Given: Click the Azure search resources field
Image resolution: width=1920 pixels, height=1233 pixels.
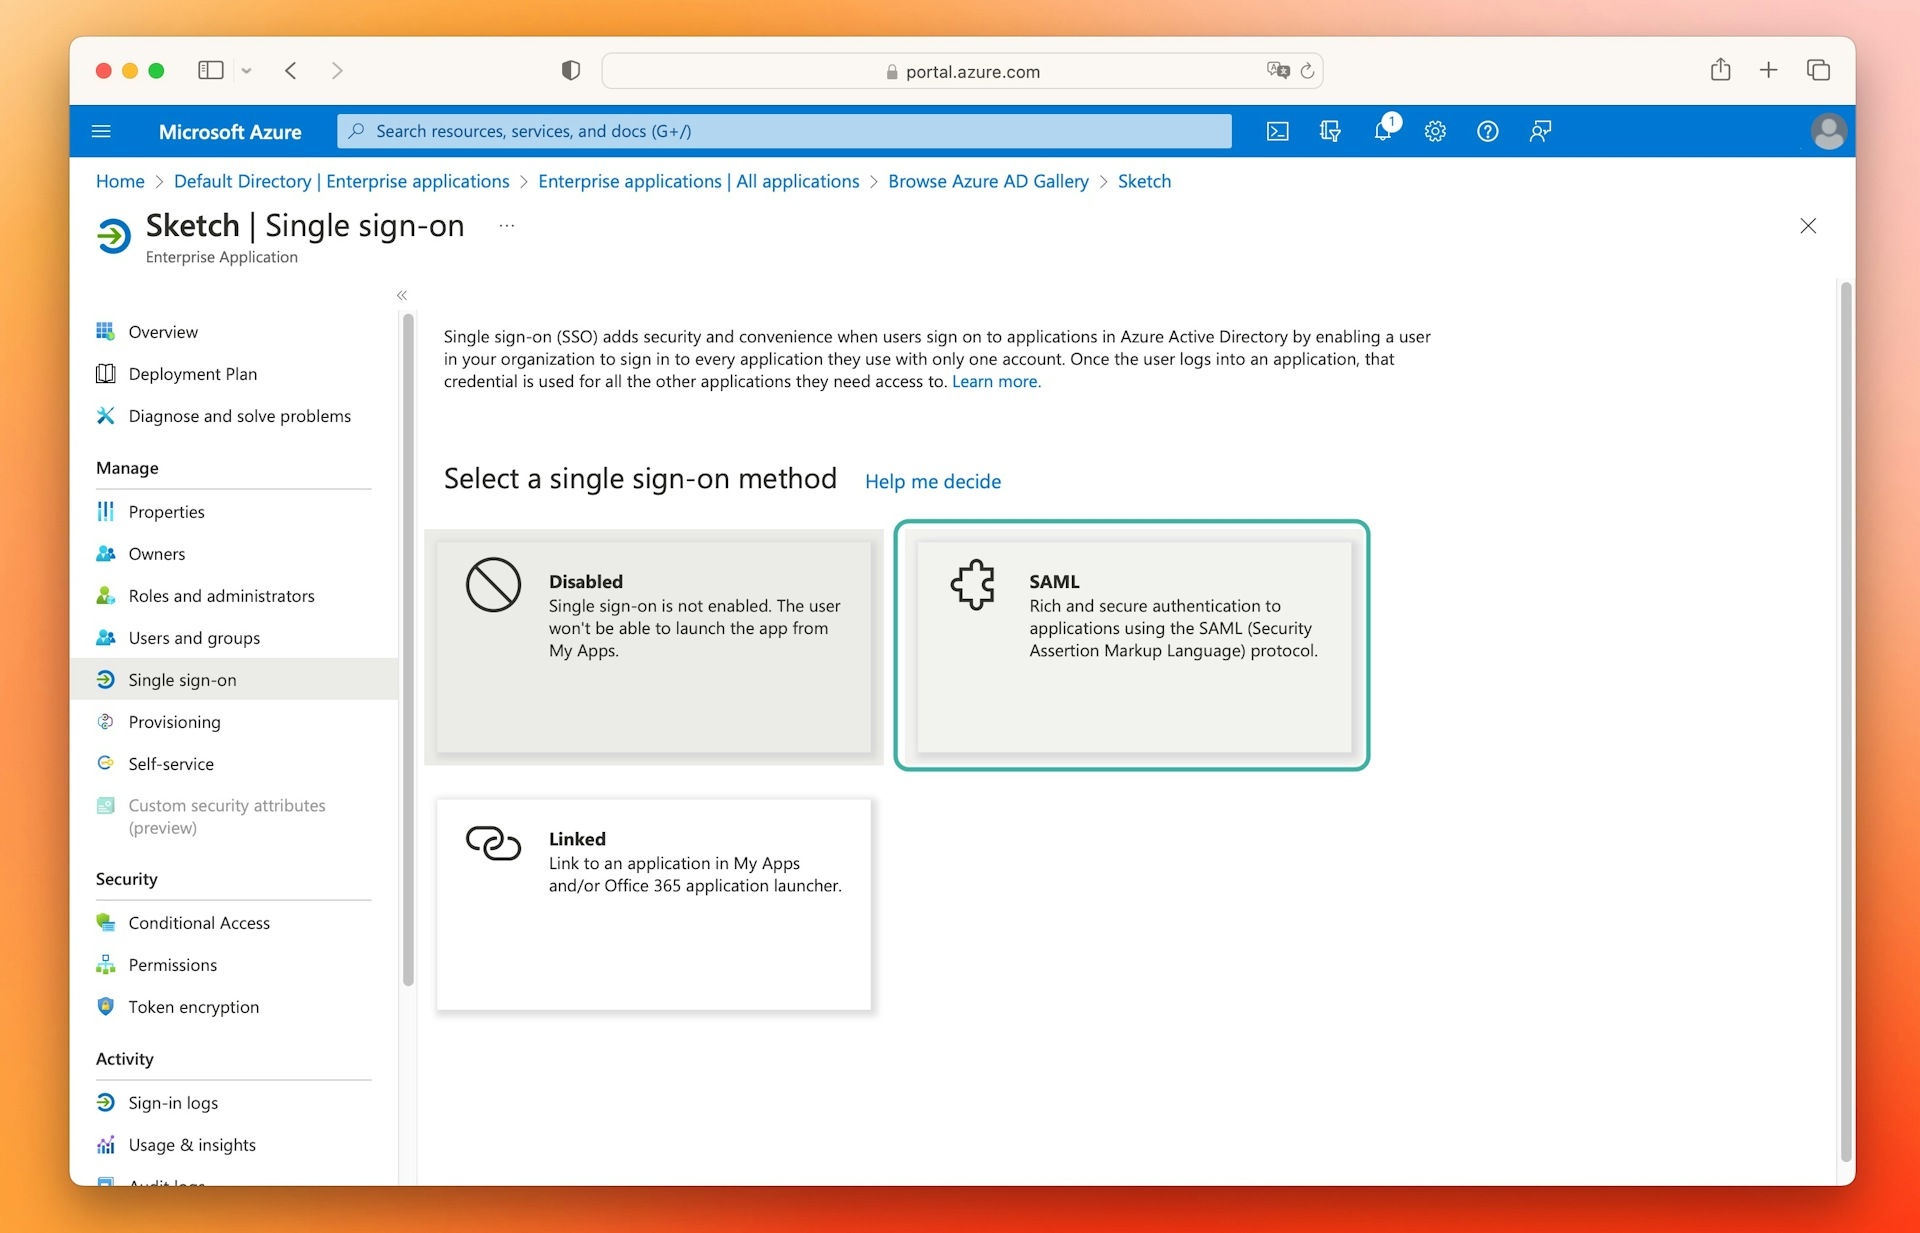Looking at the screenshot, I should coord(784,131).
